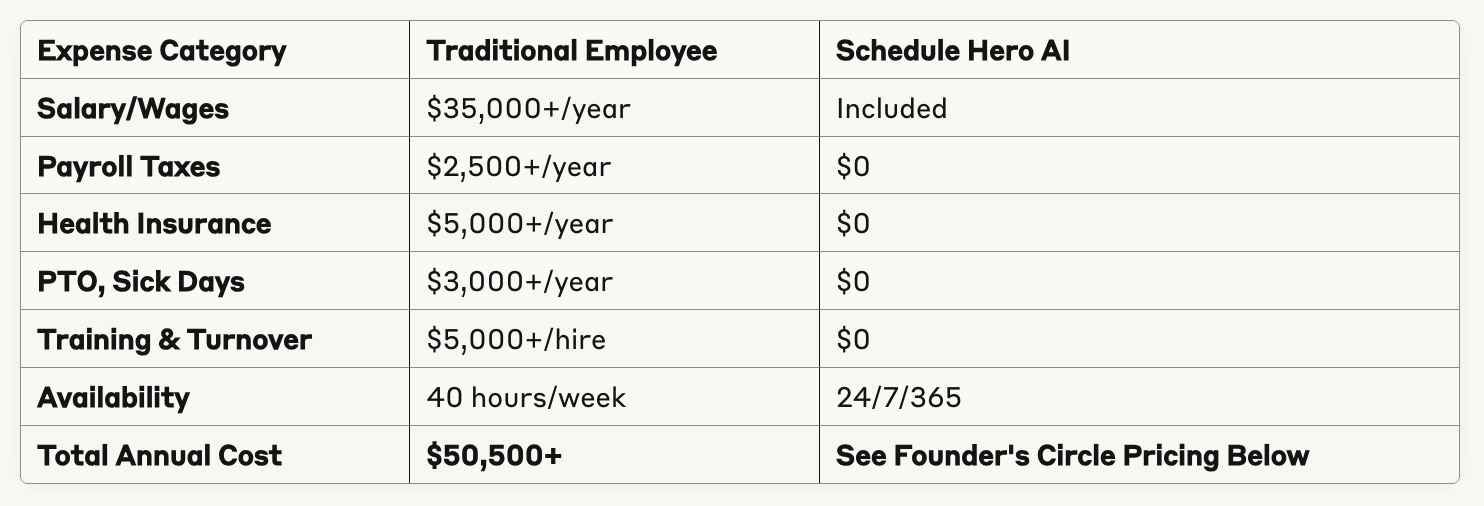Select the Included cell for Salary/Wages
Image resolution: width=1484 pixels, height=506 pixels.
click(x=891, y=108)
